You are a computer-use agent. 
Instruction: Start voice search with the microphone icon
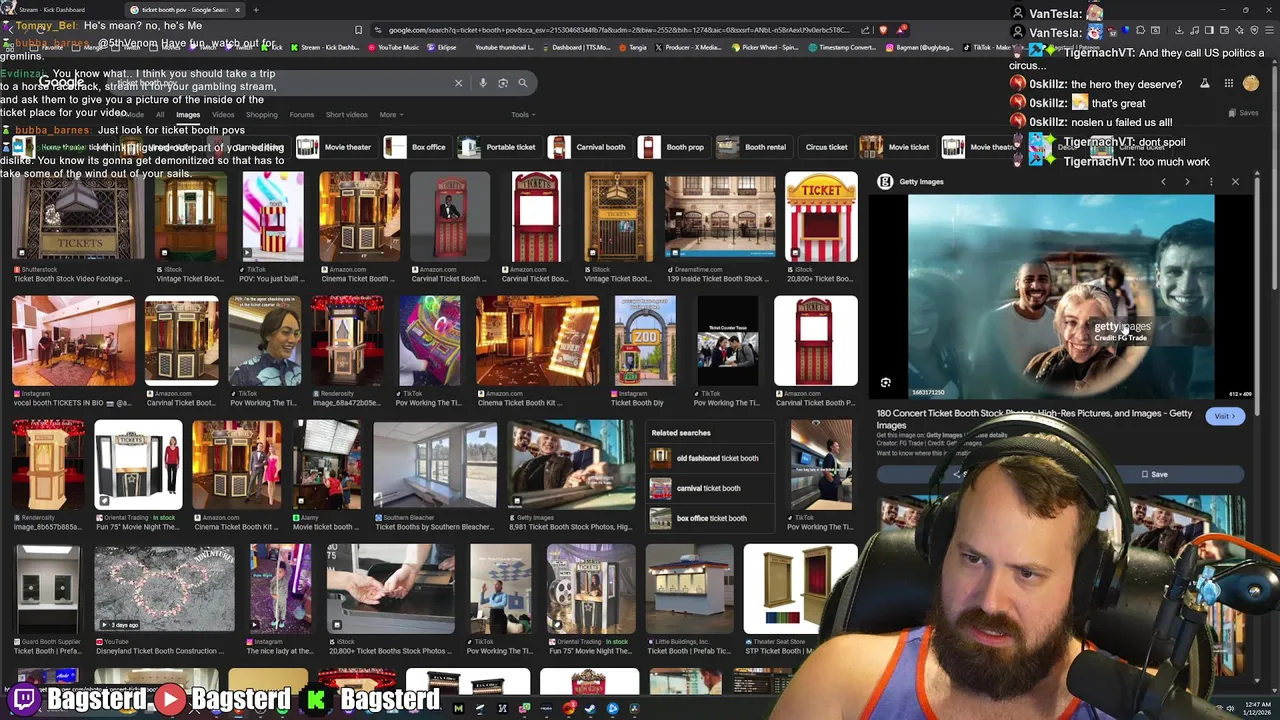point(483,83)
